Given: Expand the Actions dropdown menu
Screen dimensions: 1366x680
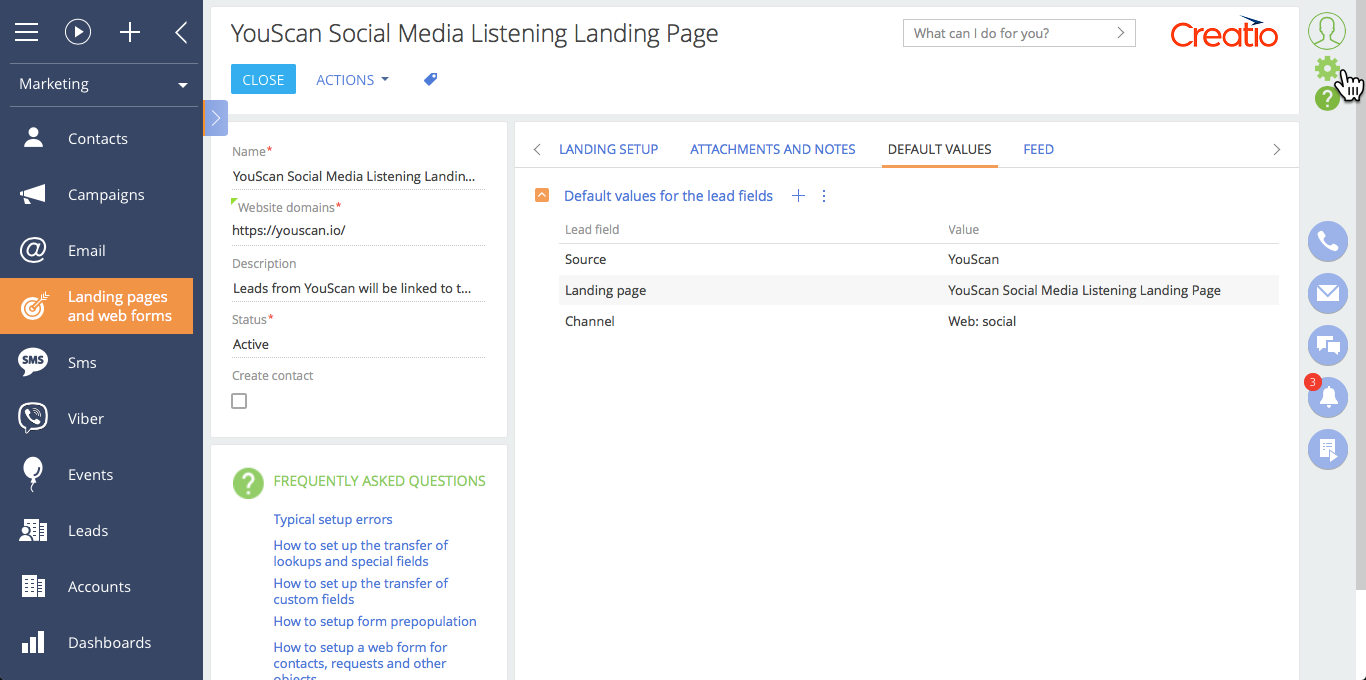Looking at the screenshot, I should [x=352, y=80].
